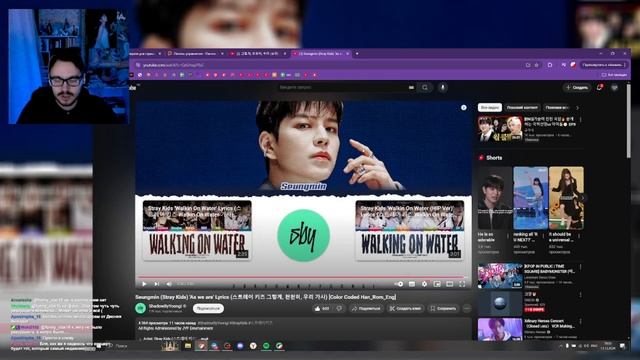This screenshot has width=640, height=360.
Task: Open the account avatar menu
Action: 615,87
